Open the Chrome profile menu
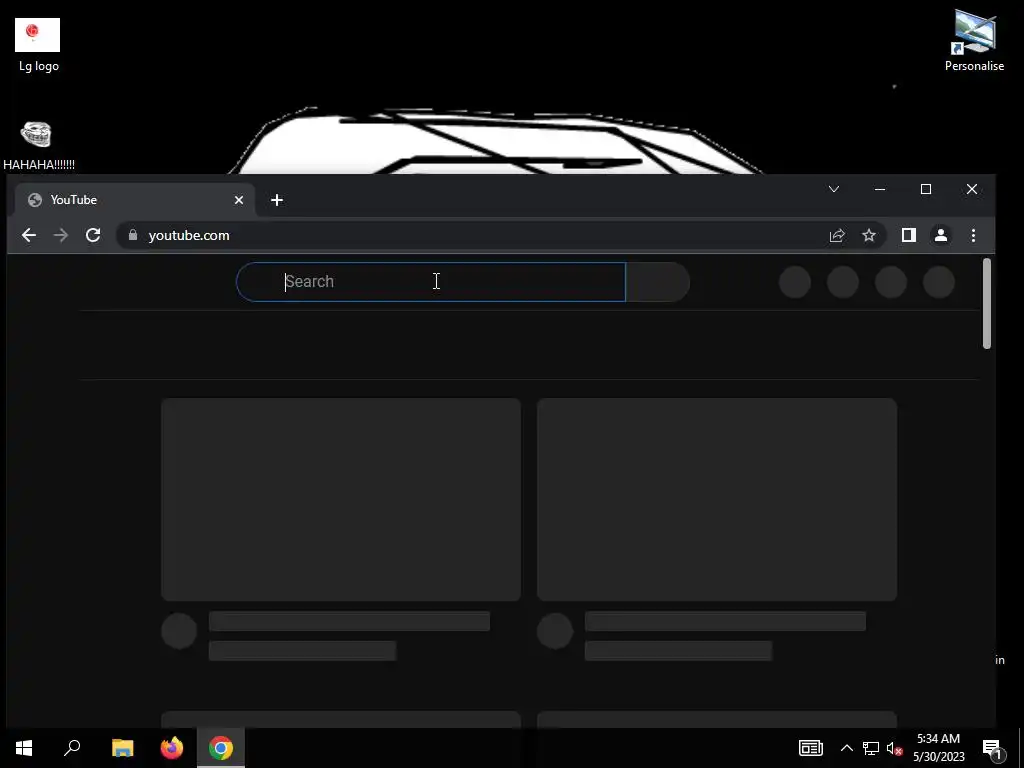The width and height of the screenshot is (1024, 768). [940, 235]
